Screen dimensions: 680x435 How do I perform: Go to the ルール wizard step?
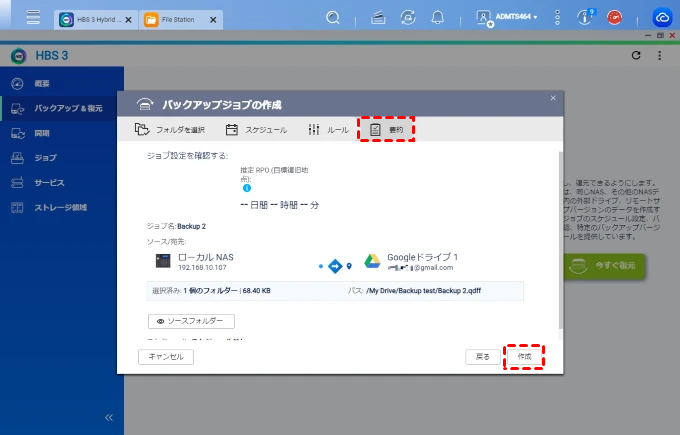(328, 130)
